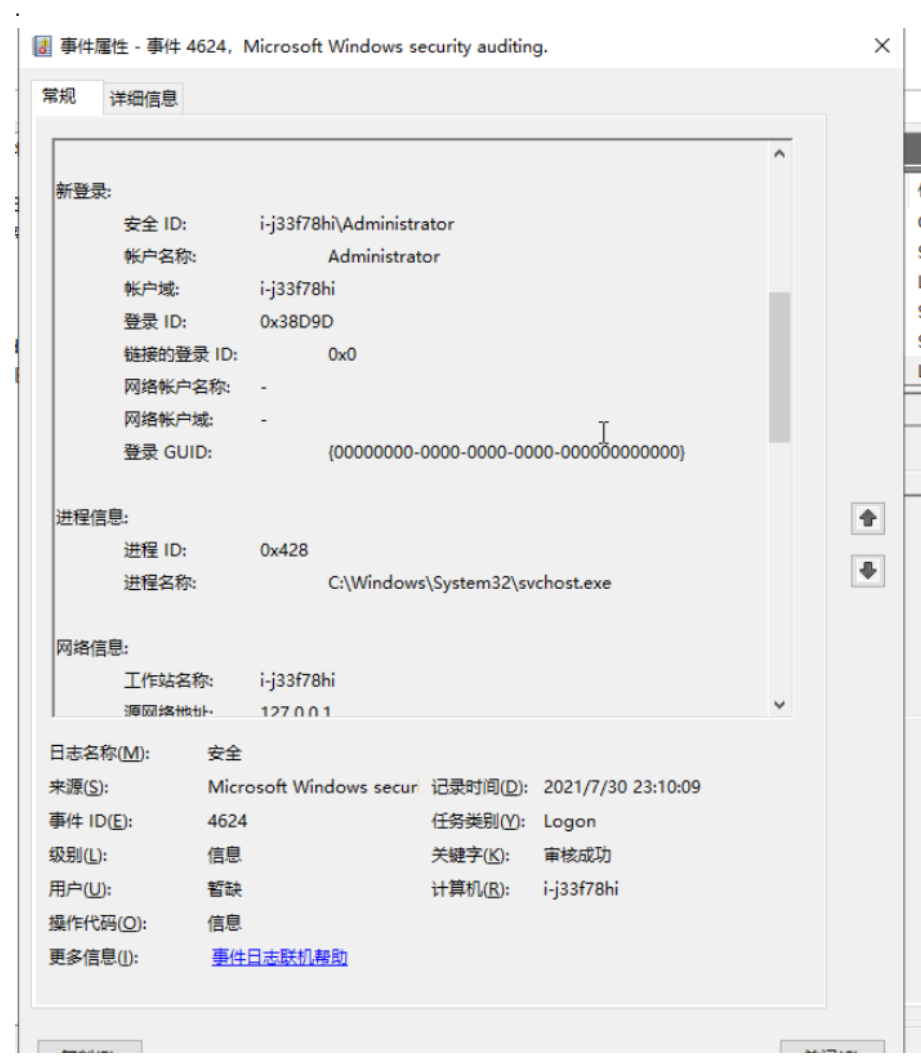Viewport: 921px width, 1057px height.
Task: Click the vertical scrollbar thumb in details box
Action: (779, 366)
